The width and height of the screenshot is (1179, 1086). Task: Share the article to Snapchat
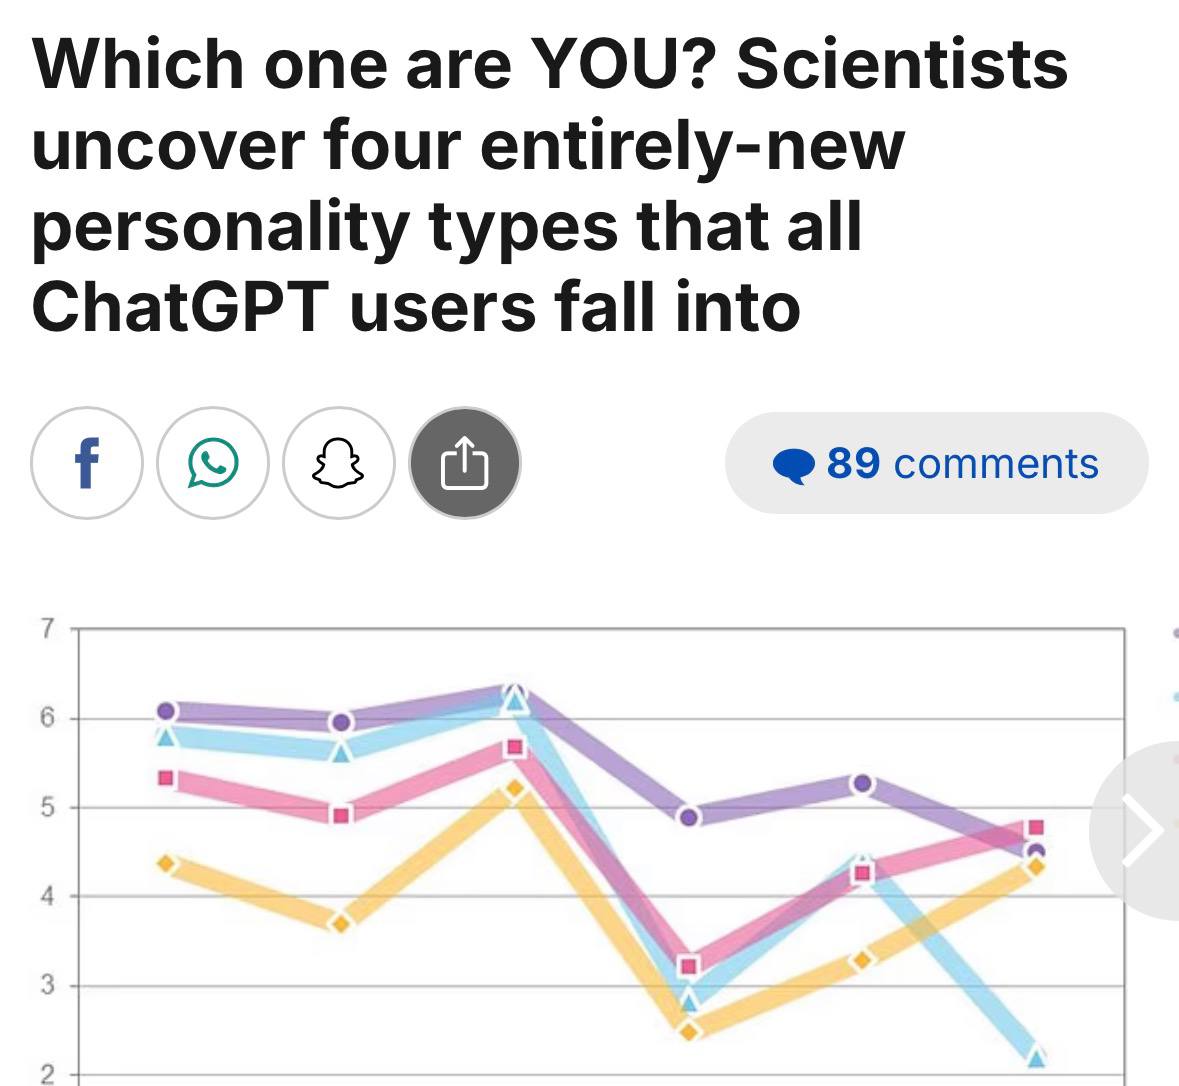(339, 463)
